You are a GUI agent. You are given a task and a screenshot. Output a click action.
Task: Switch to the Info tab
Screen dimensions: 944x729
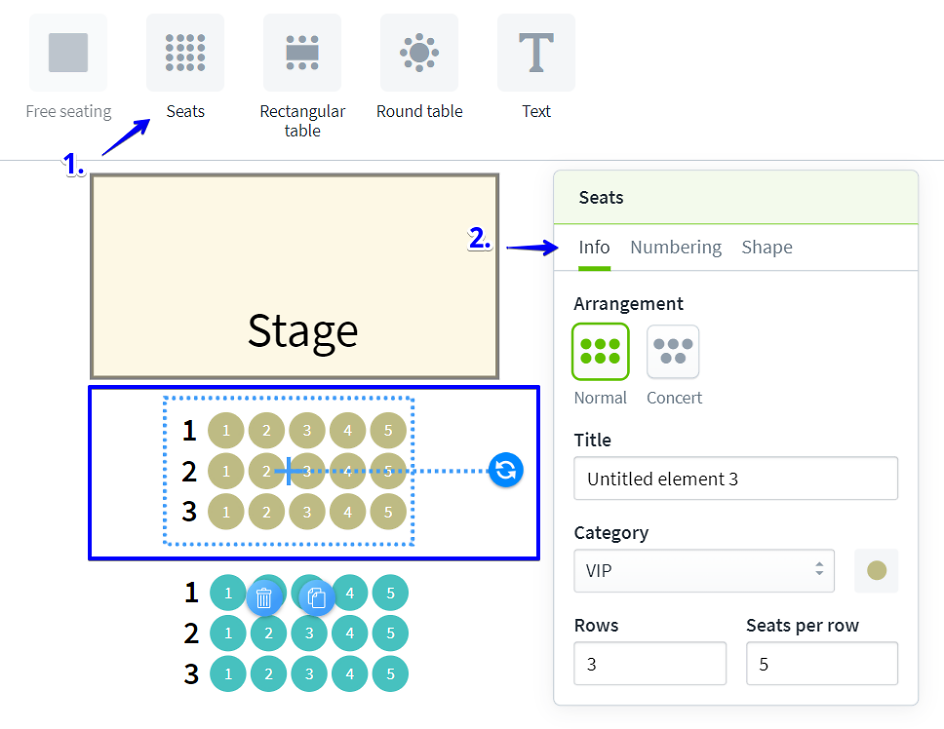coord(594,247)
